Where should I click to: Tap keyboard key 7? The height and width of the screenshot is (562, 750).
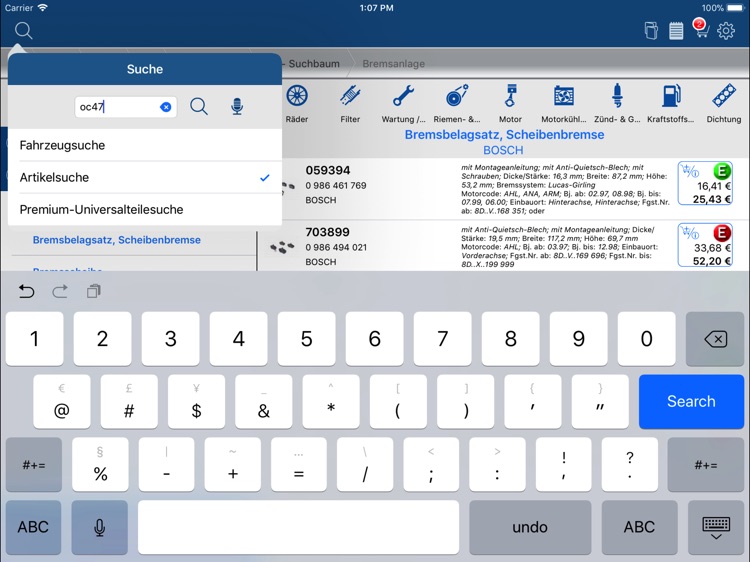(442, 339)
